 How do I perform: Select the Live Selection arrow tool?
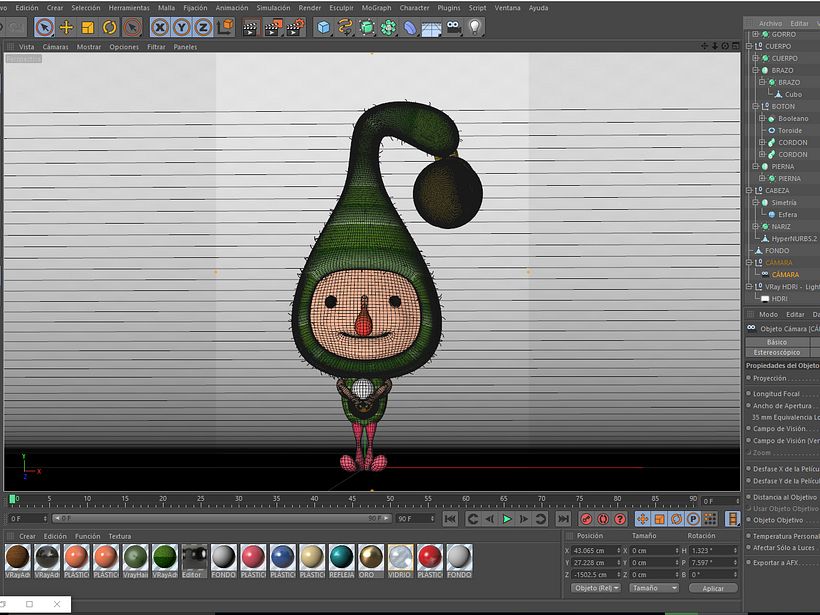point(44,27)
